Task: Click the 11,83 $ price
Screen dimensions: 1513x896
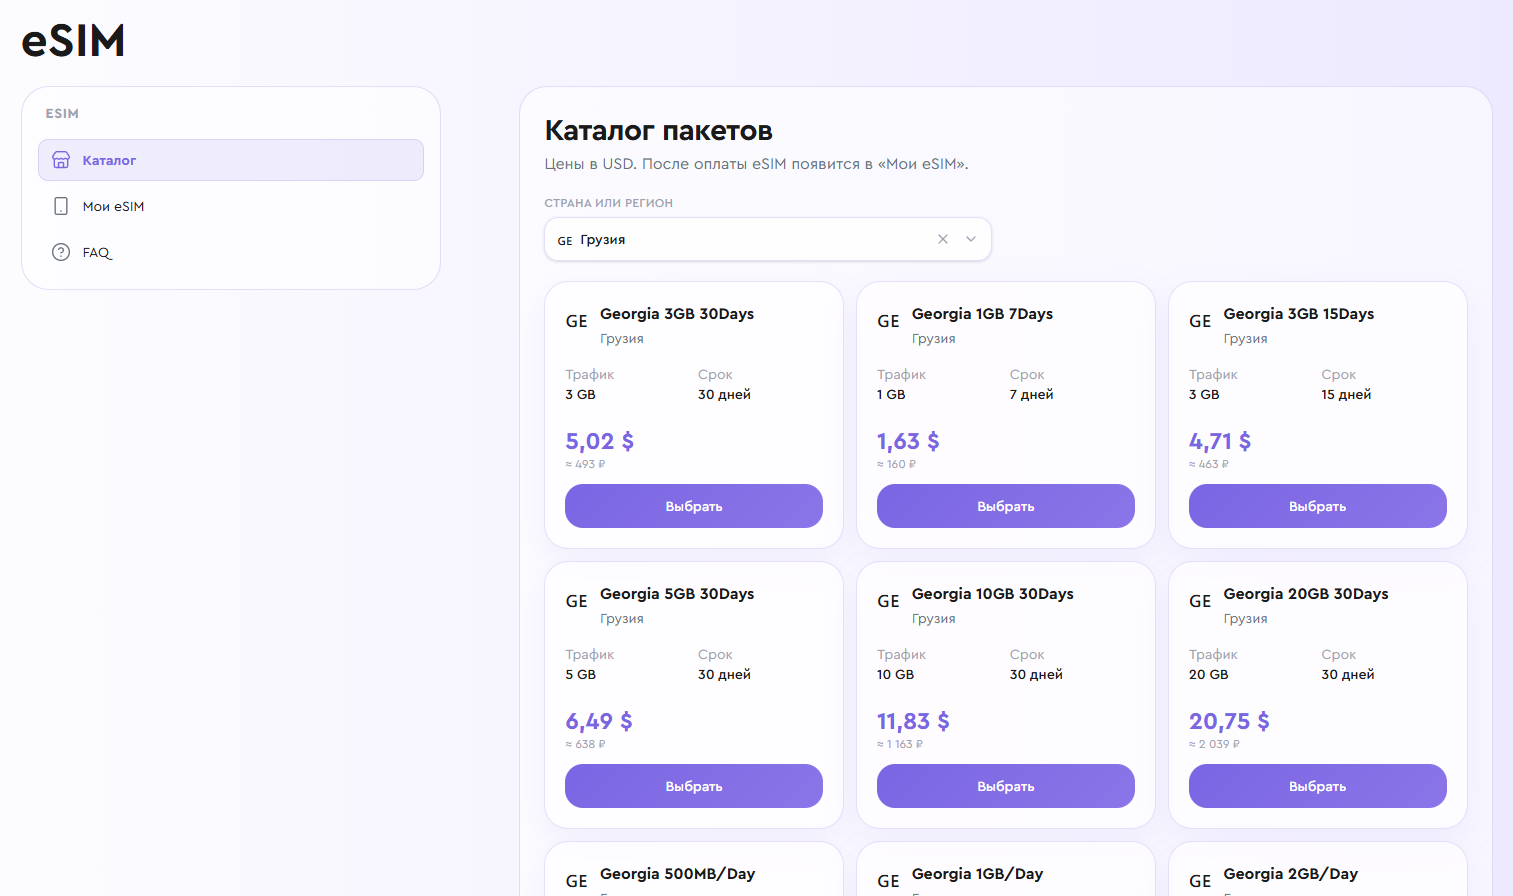Action: [913, 721]
